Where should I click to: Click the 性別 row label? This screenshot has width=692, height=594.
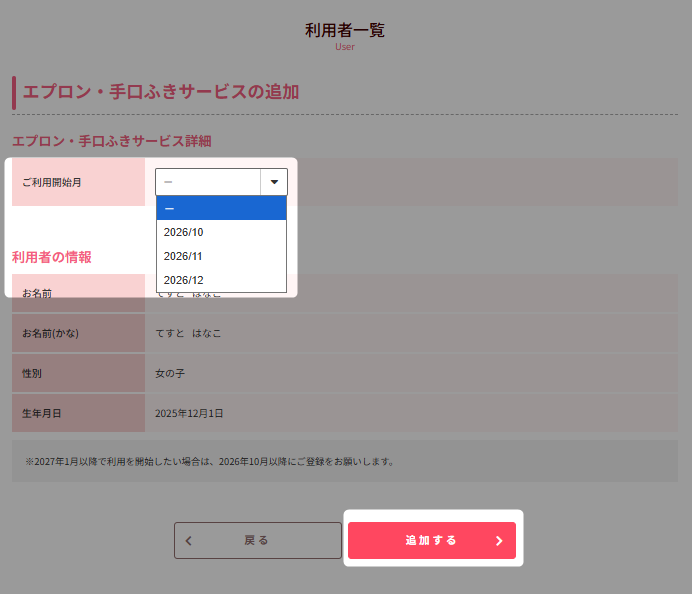pos(32,373)
